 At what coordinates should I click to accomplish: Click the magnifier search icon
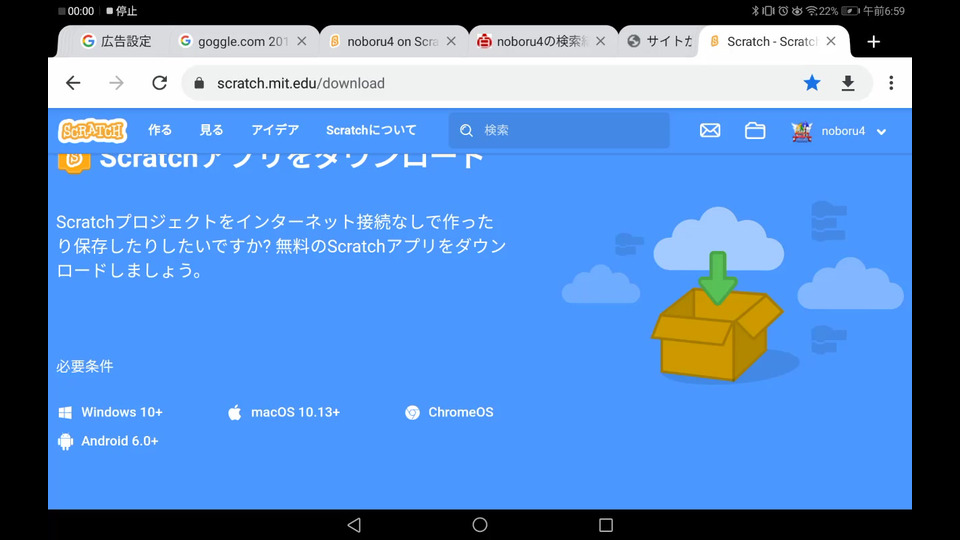point(467,130)
